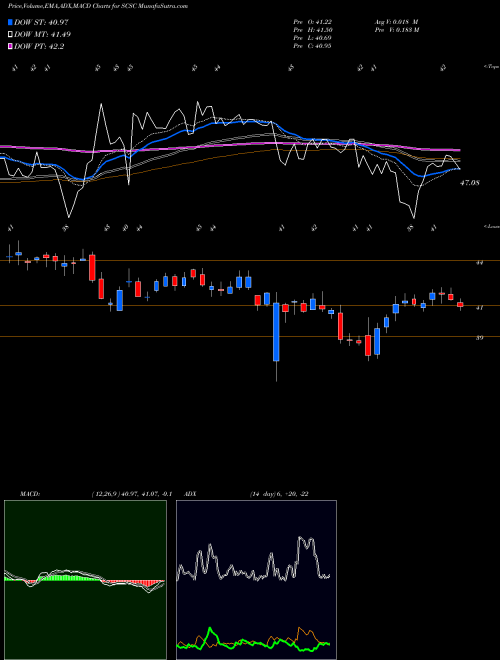Click the MACD '(12,26,9) 40.97, 41.07, -0.1' values
This screenshot has height=660, width=500.
pyautogui.click(x=131, y=494)
